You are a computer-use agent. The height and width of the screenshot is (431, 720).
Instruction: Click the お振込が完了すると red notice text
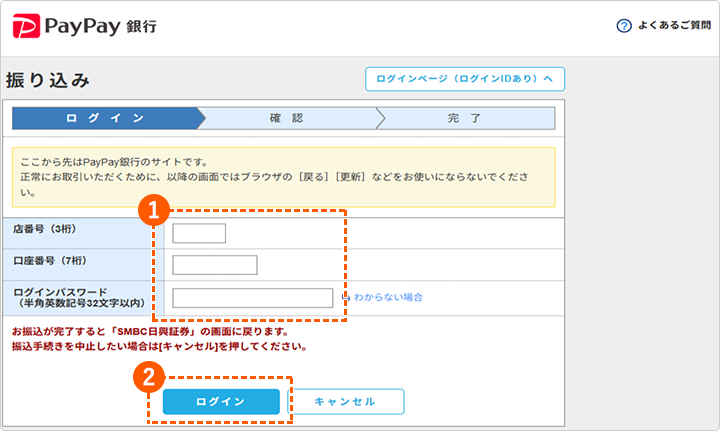tap(150, 331)
